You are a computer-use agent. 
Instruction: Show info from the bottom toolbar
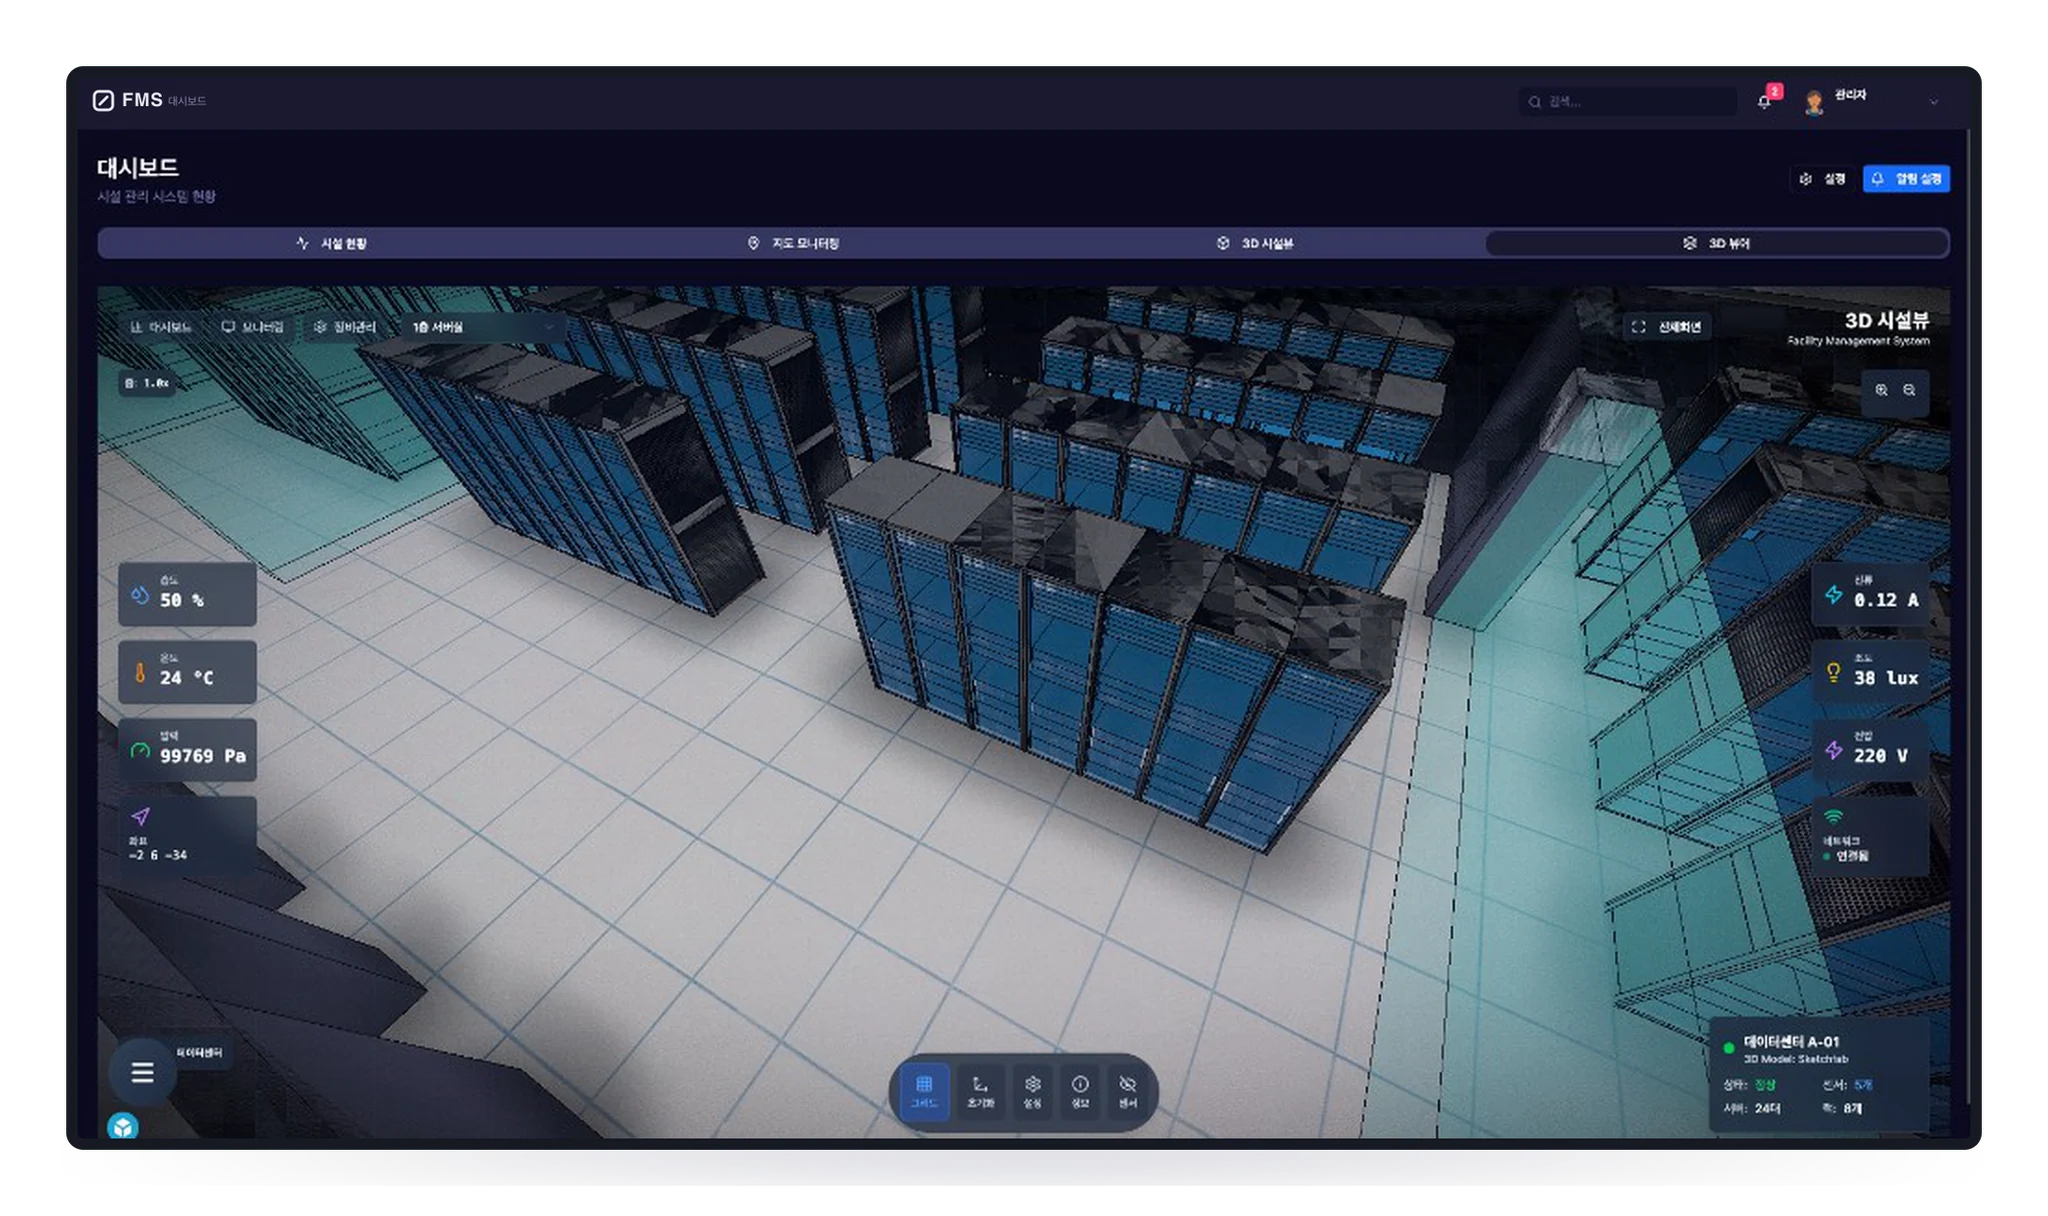(1080, 1091)
